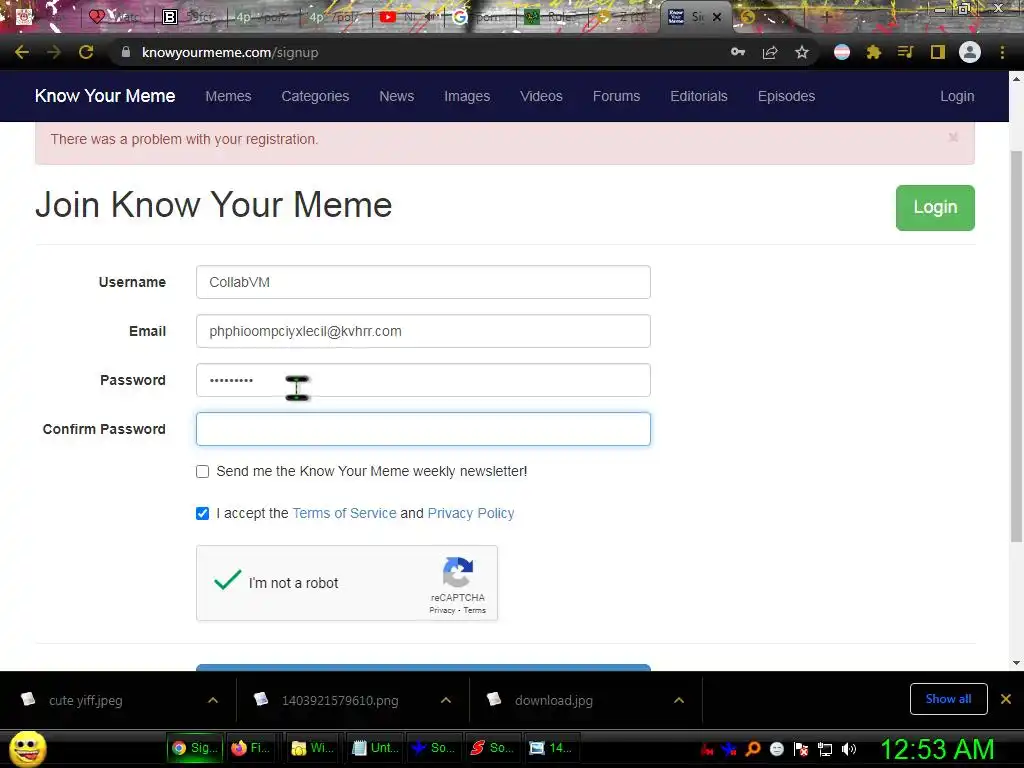
Task: Open the Forums nav item
Action: click(x=616, y=96)
